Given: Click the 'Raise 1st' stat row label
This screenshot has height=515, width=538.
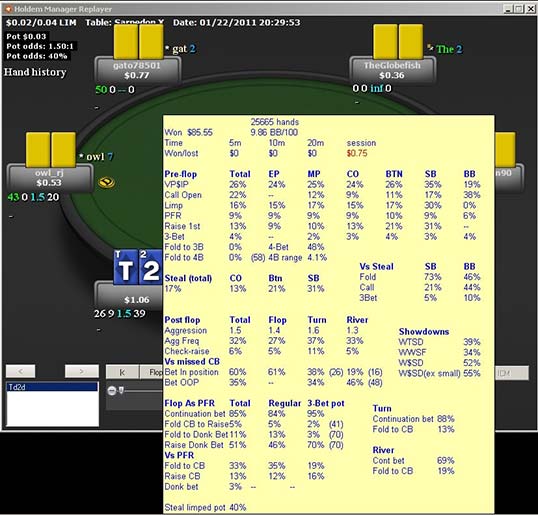Looking at the screenshot, I should coord(182,226).
